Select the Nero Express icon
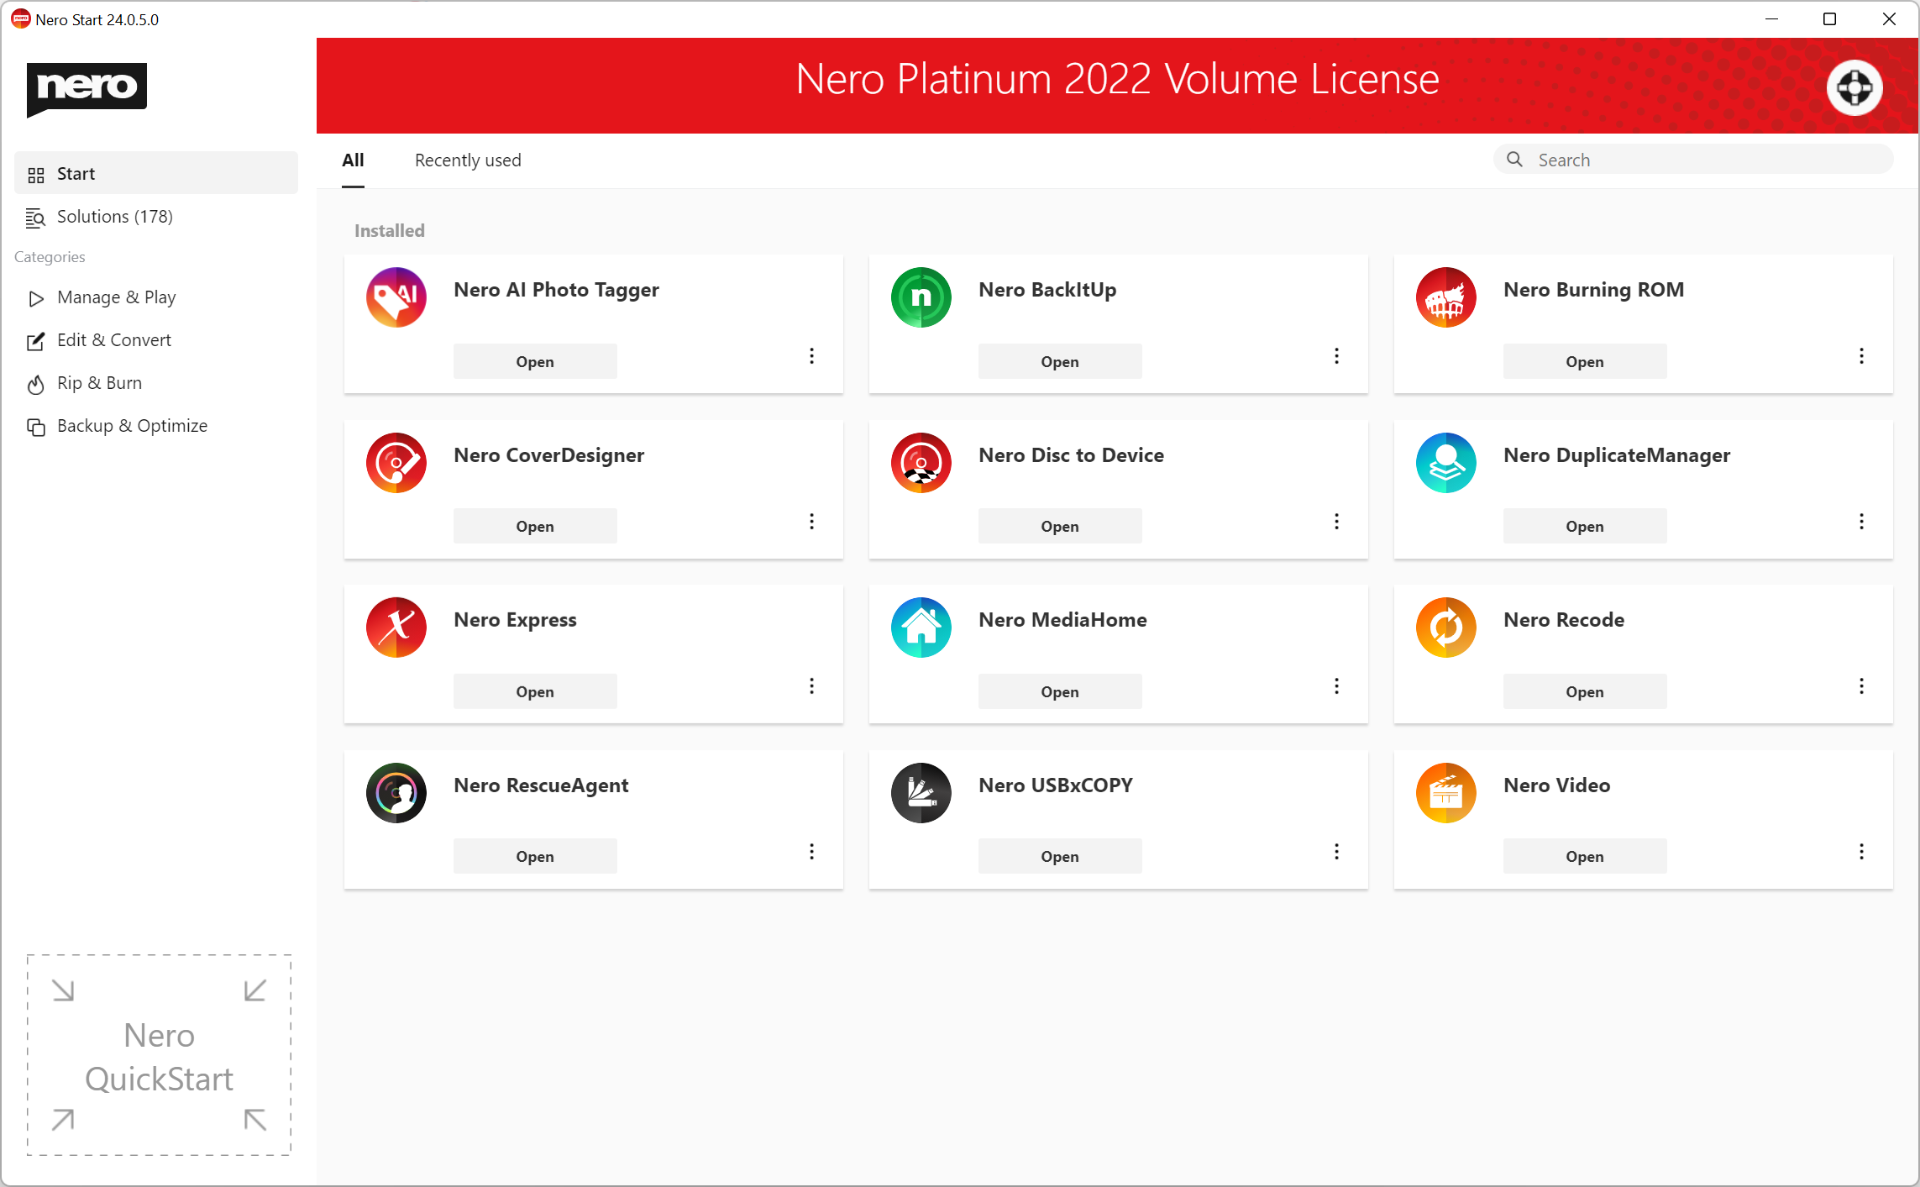This screenshot has width=1920, height=1187. coord(396,627)
